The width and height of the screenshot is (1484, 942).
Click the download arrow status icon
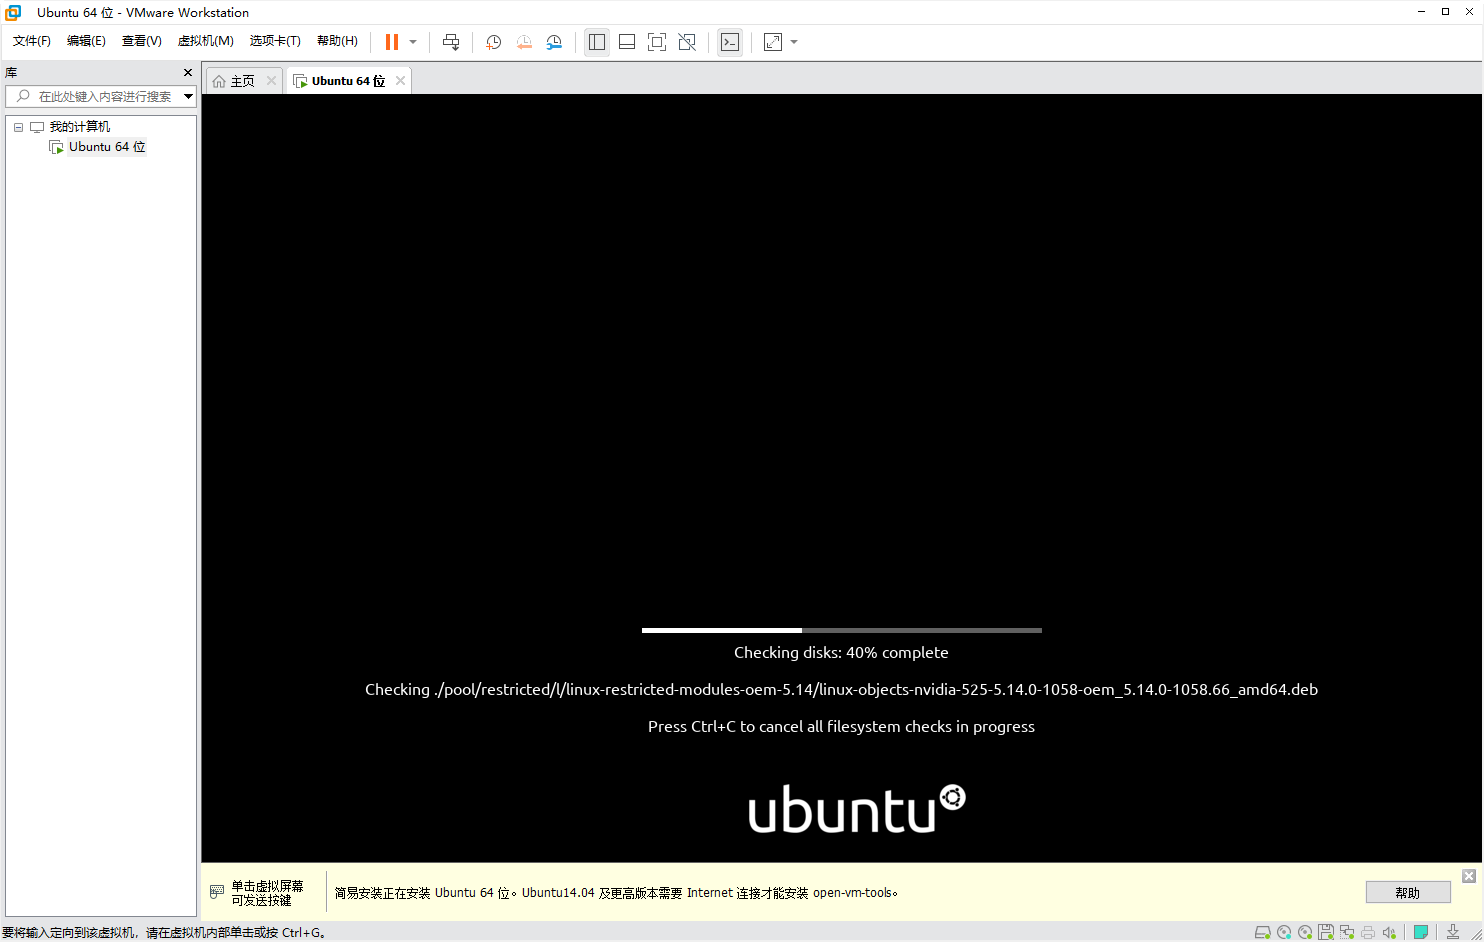1453,933
